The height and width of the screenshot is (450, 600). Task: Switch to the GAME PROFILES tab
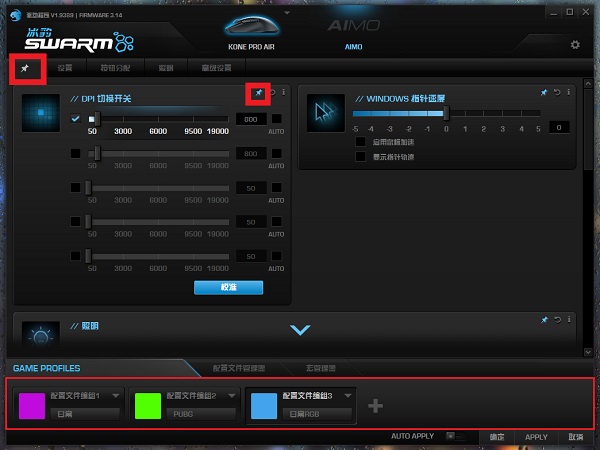pos(47,368)
